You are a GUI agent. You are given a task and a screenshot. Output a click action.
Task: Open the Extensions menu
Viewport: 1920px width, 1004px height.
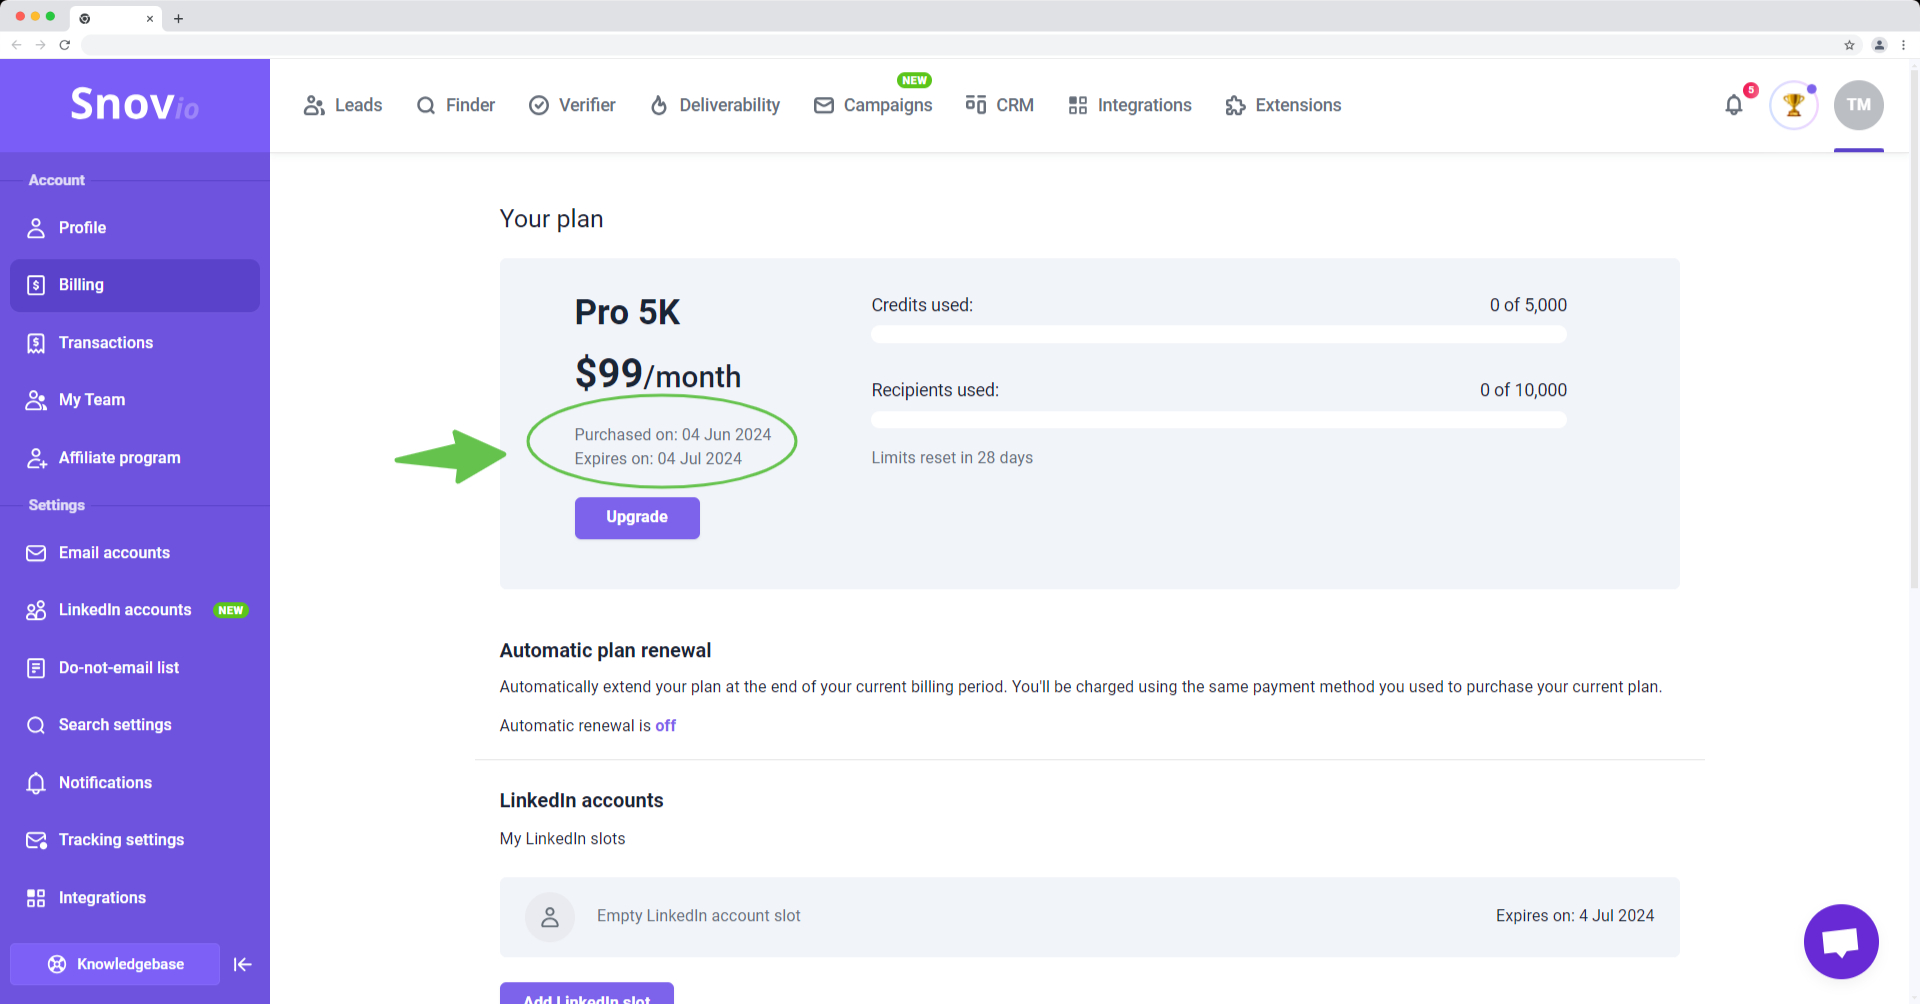click(x=1283, y=105)
